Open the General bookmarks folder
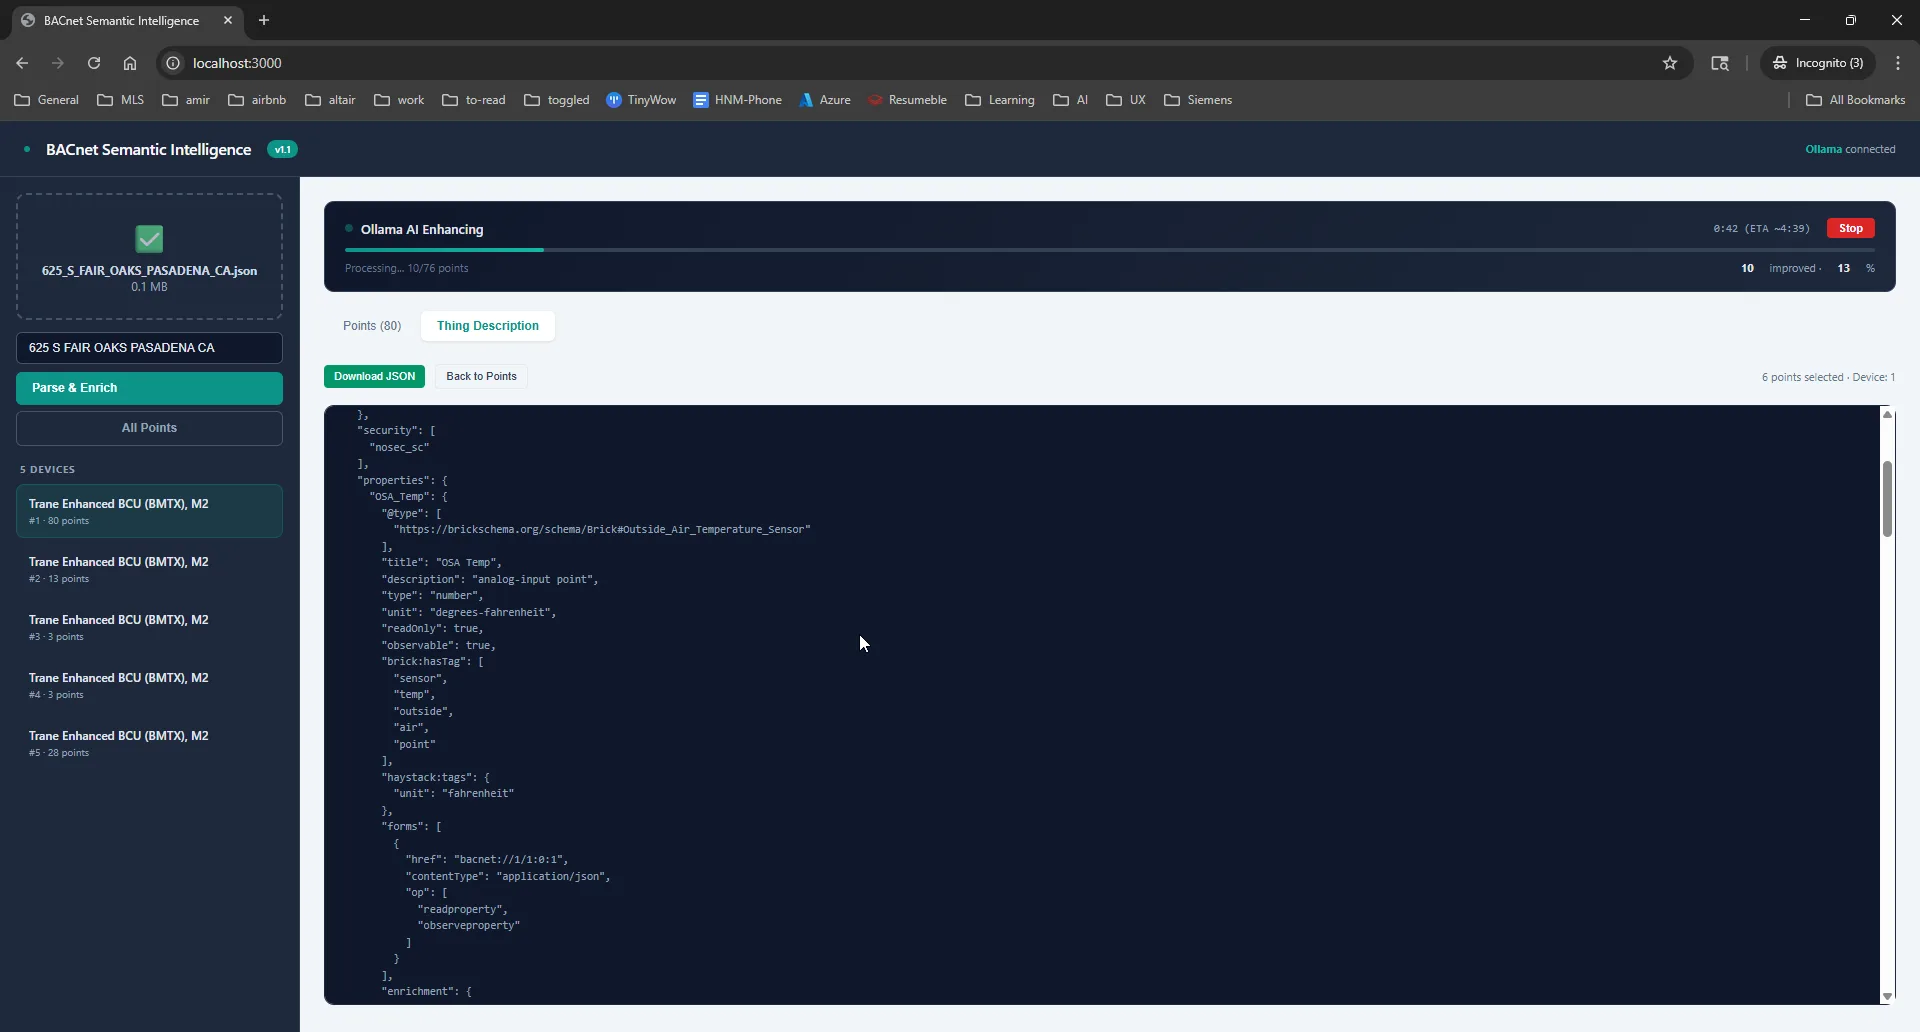 (46, 100)
